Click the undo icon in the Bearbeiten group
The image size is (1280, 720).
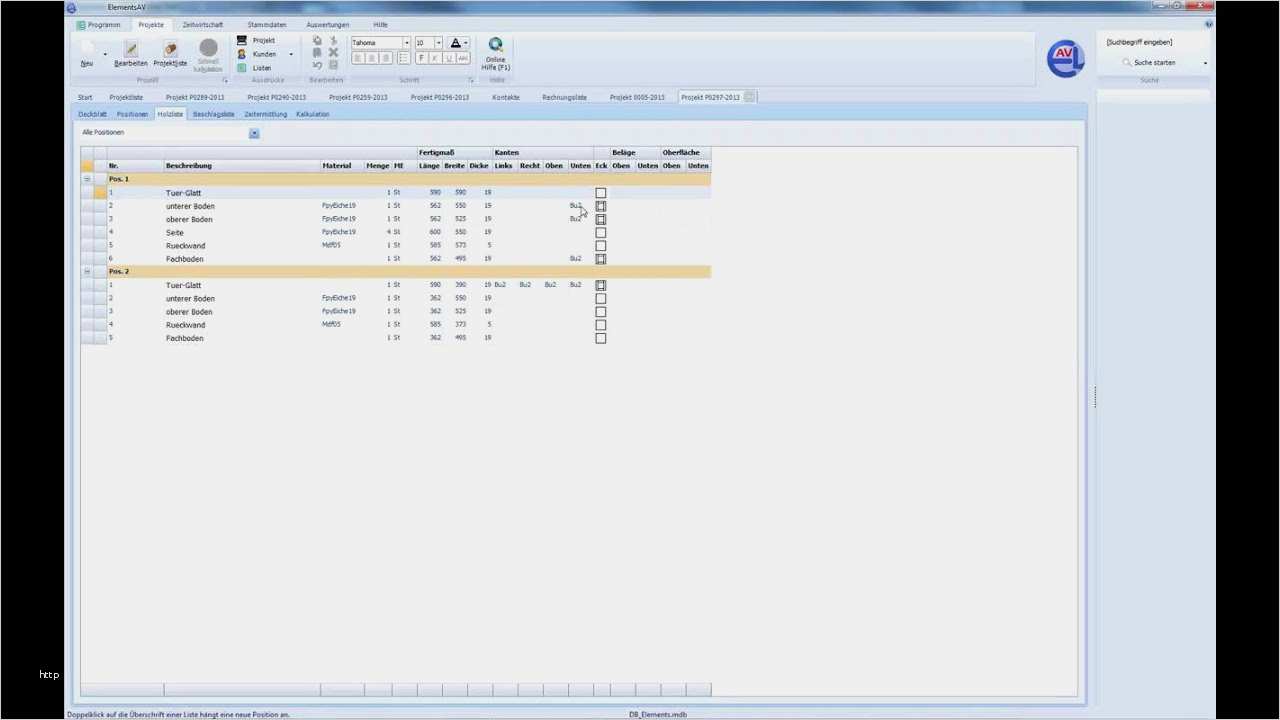[317, 63]
